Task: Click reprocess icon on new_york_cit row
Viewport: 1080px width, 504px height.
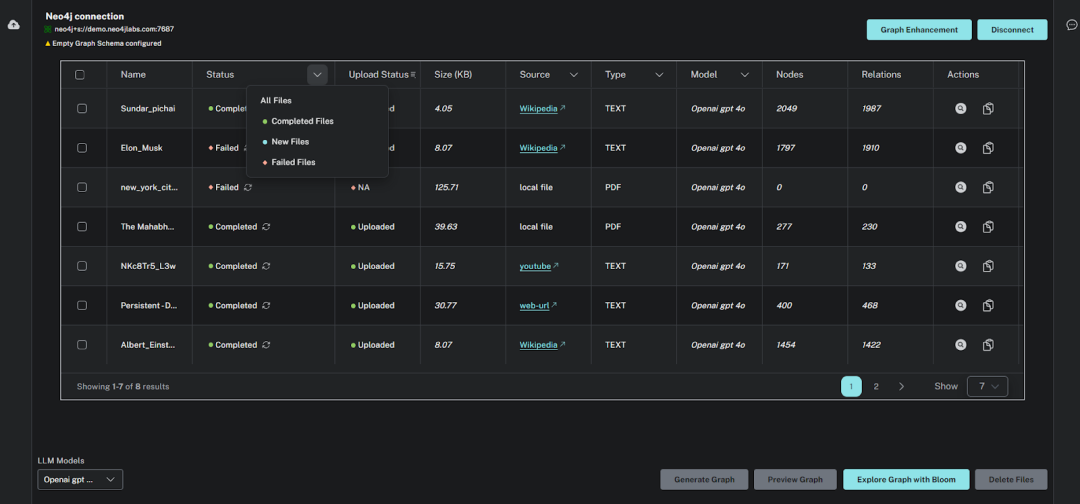Action: point(247,187)
